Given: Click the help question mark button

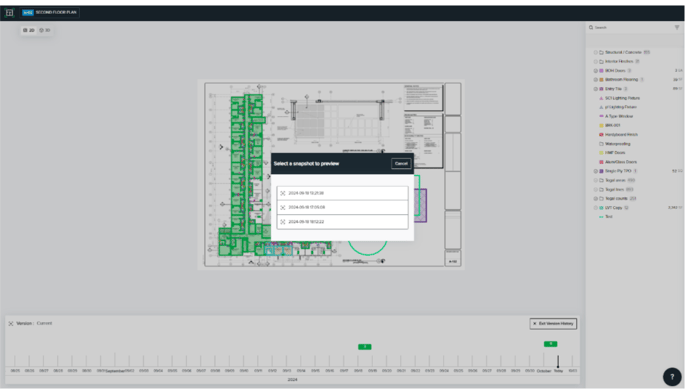Looking at the screenshot, I should (x=672, y=376).
